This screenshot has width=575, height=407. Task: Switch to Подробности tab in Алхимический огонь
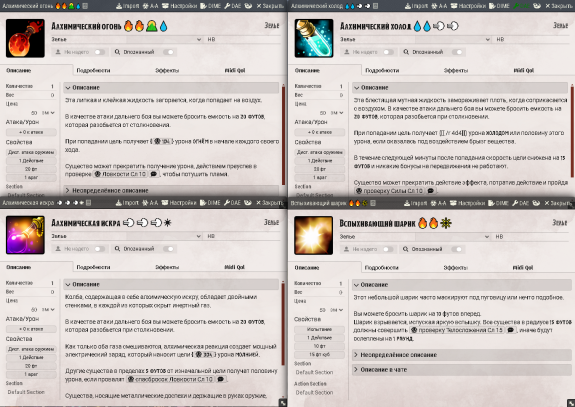94,70
